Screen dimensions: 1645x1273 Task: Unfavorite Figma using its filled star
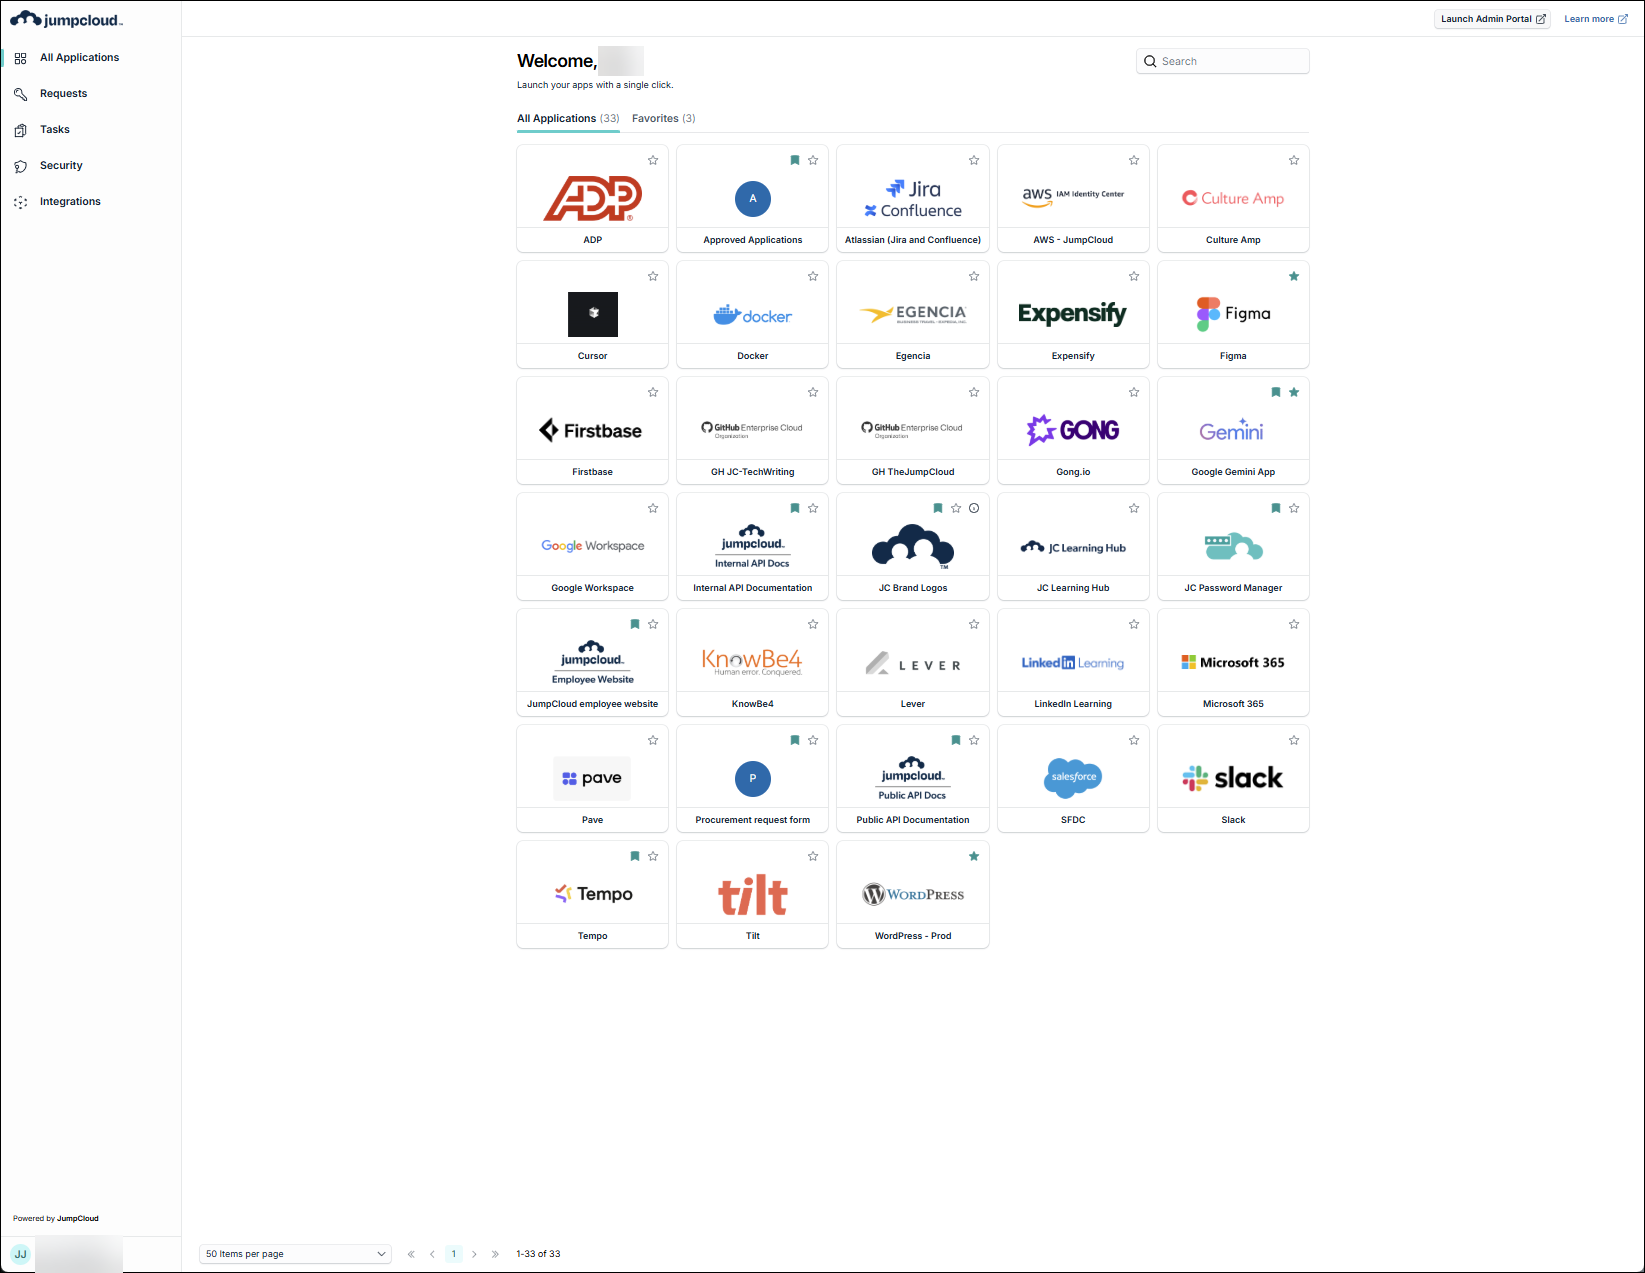(x=1294, y=276)
